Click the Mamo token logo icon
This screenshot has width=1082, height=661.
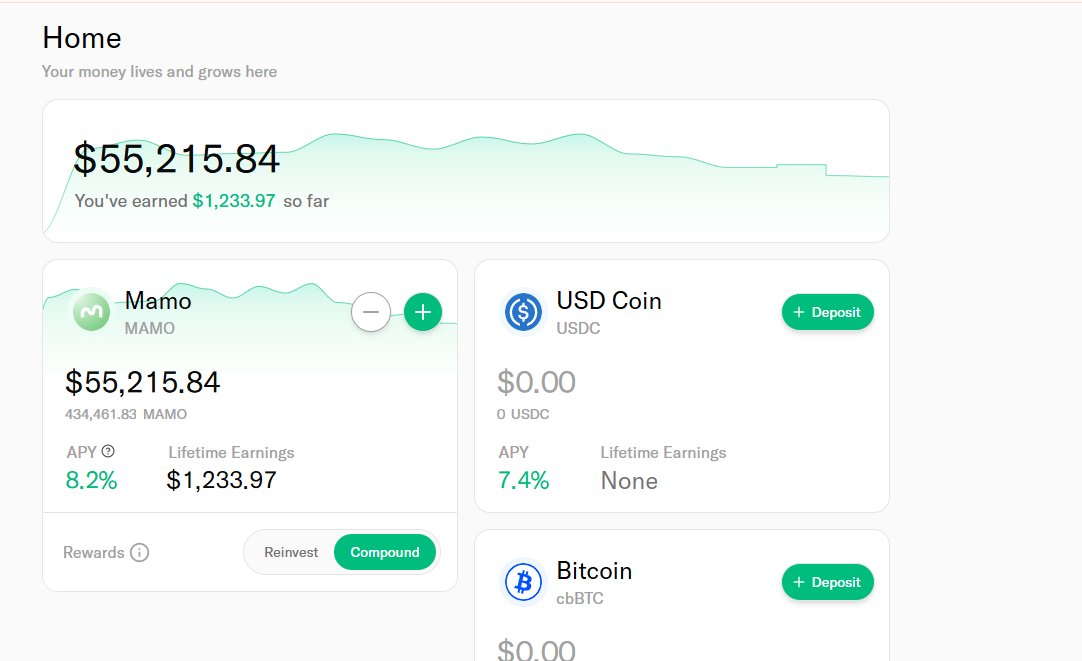(x=92, y=312)
